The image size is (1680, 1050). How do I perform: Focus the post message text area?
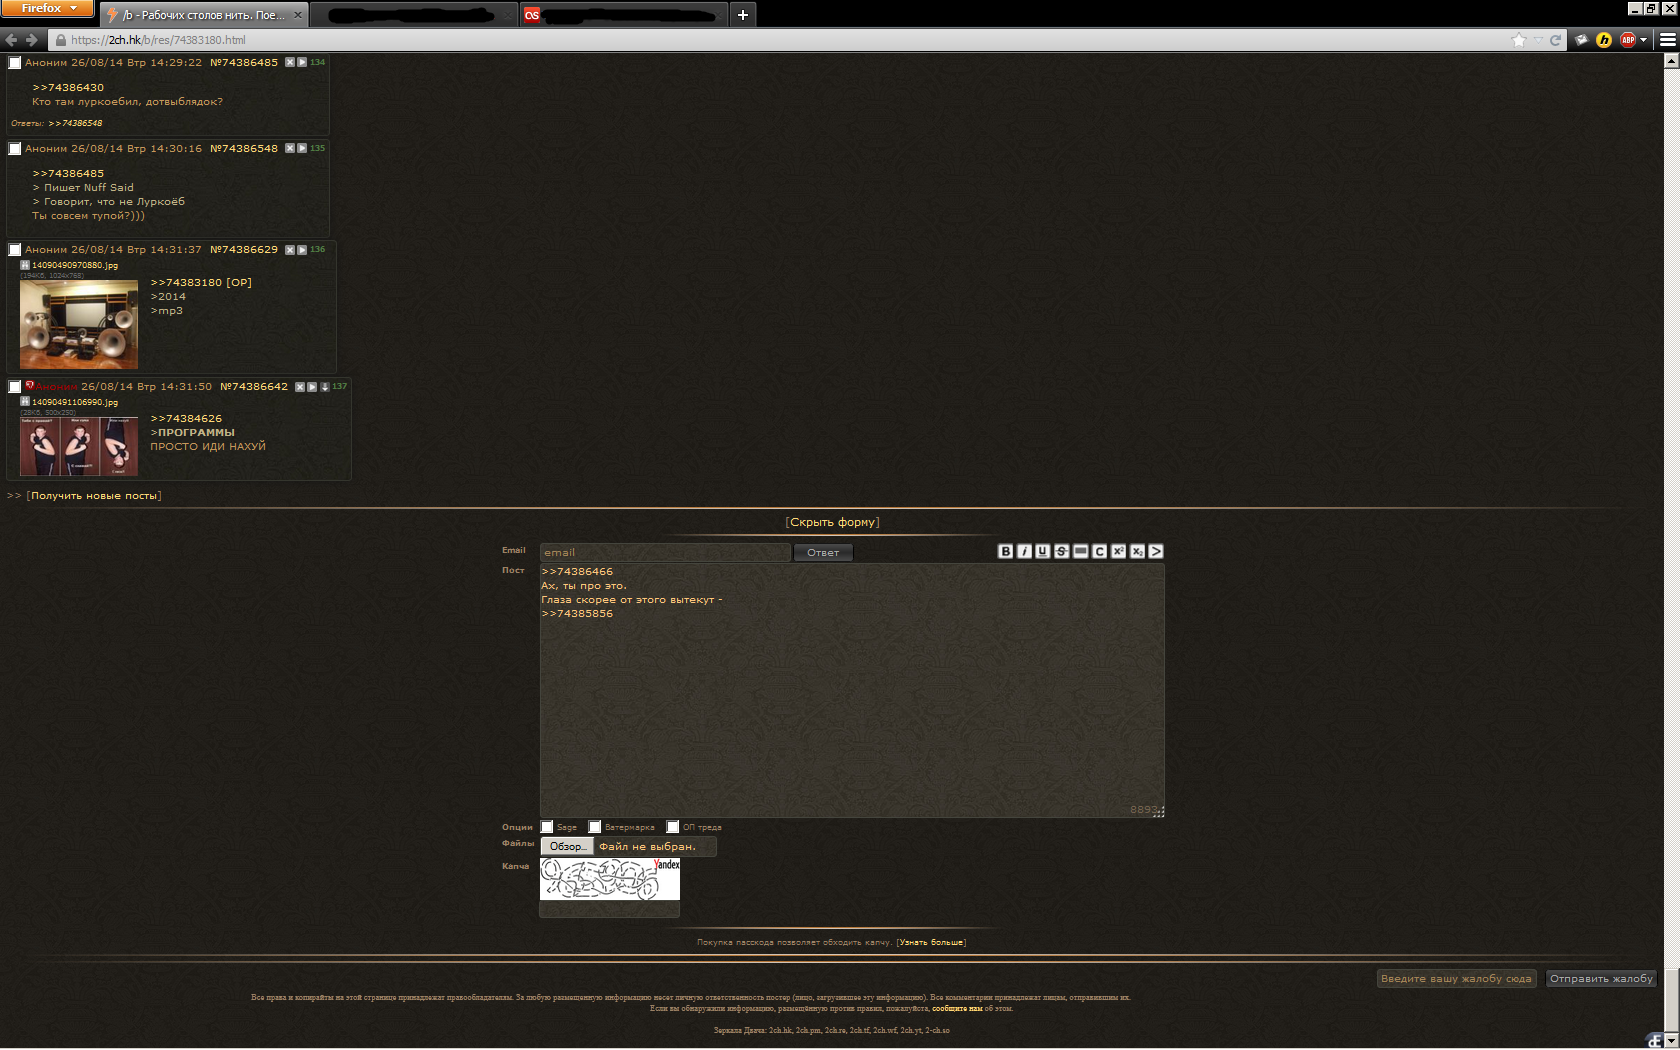852,691
